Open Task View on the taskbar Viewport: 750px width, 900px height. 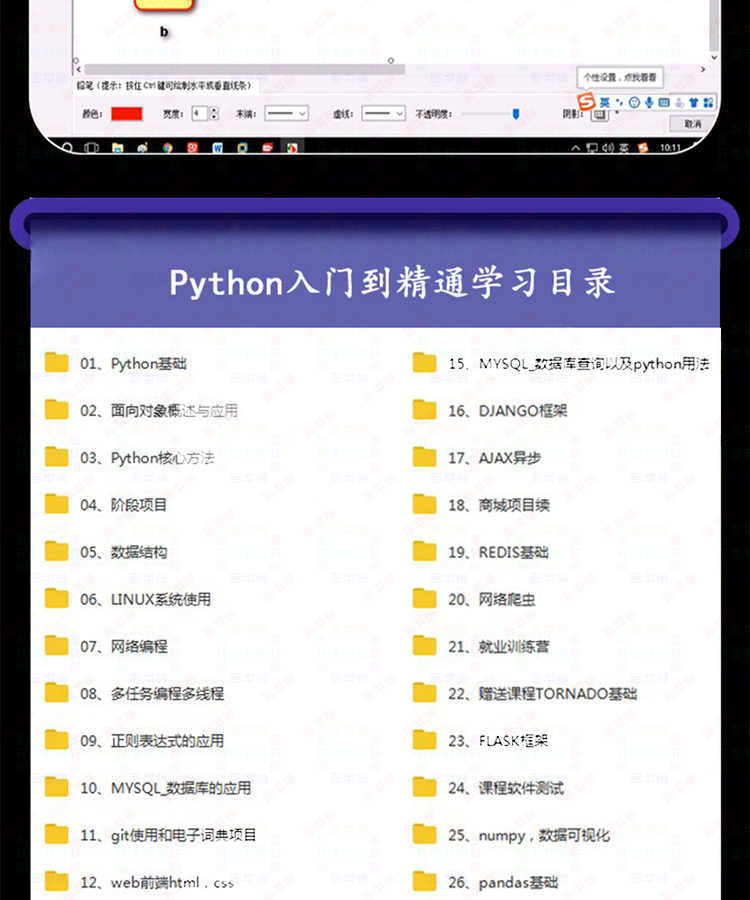click(91, 148)
